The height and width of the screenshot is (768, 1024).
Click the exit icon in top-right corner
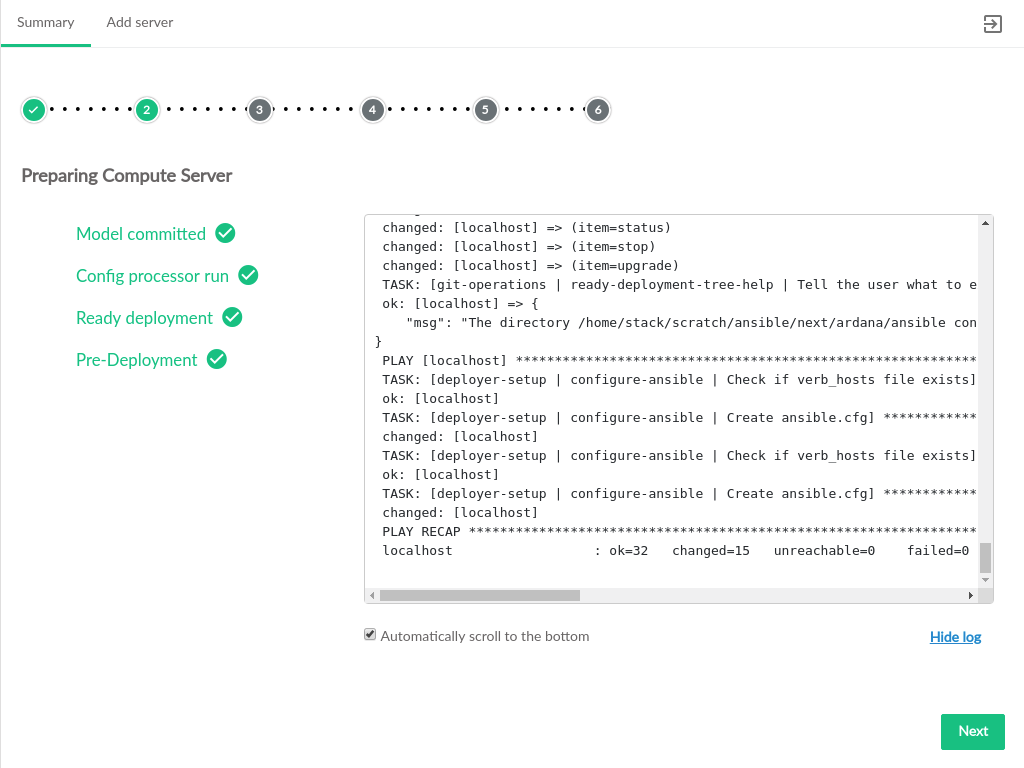click(992, 24)
